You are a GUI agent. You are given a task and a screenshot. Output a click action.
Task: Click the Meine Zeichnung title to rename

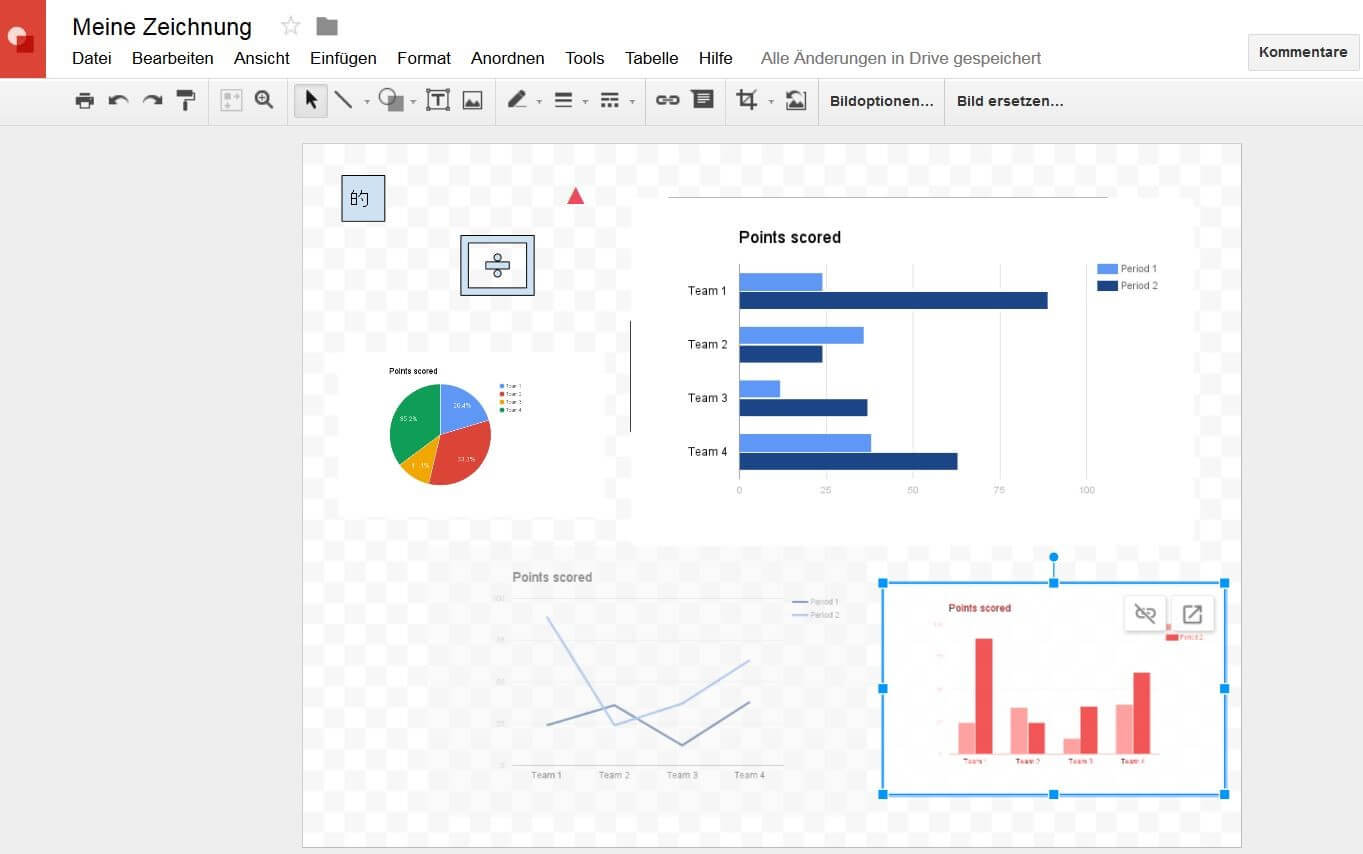click(x=162, y=27)
